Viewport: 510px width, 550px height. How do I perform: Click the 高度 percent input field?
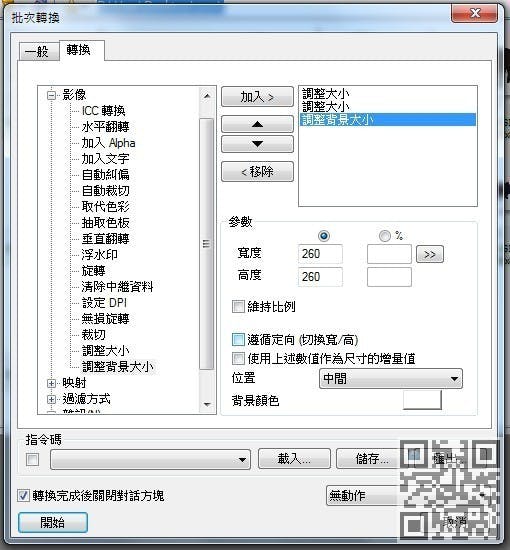[389, 277]
